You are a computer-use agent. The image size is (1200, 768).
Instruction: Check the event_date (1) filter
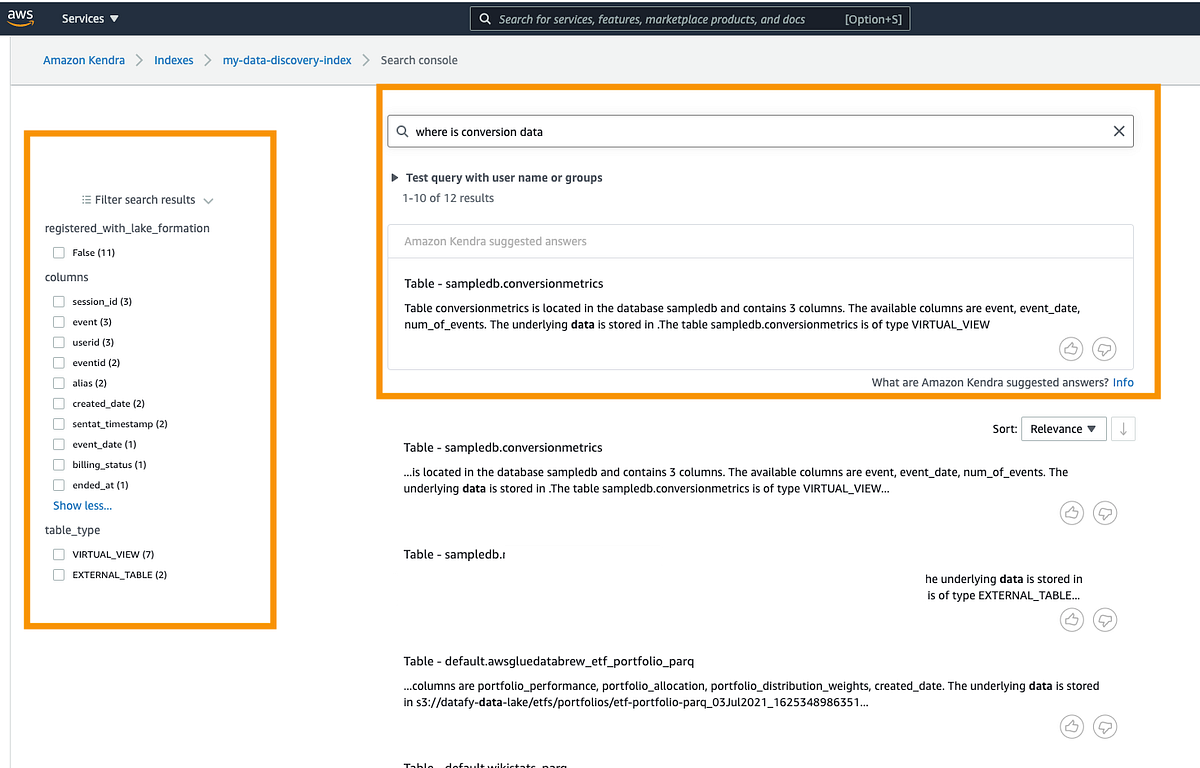pyautogui.click(x=59, y=444)
